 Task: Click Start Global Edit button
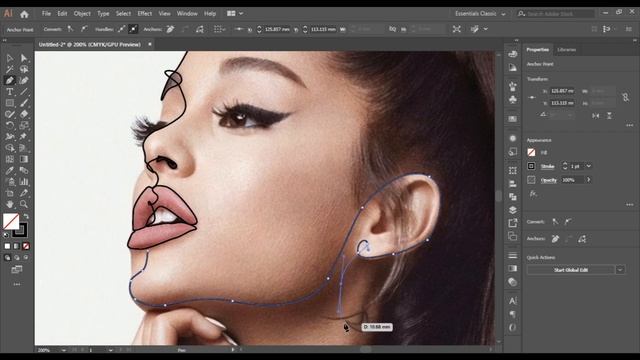pos(571,270)
